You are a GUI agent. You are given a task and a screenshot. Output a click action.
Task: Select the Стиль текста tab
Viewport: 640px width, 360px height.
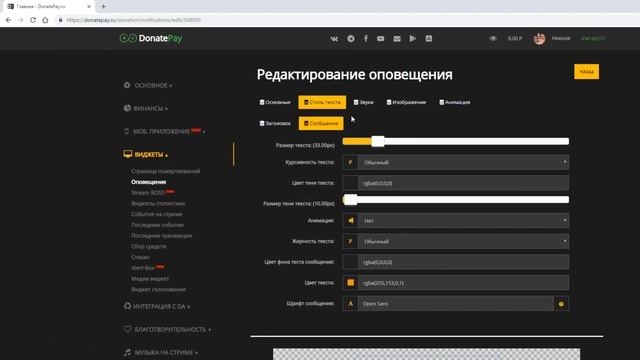click(322, 102)
